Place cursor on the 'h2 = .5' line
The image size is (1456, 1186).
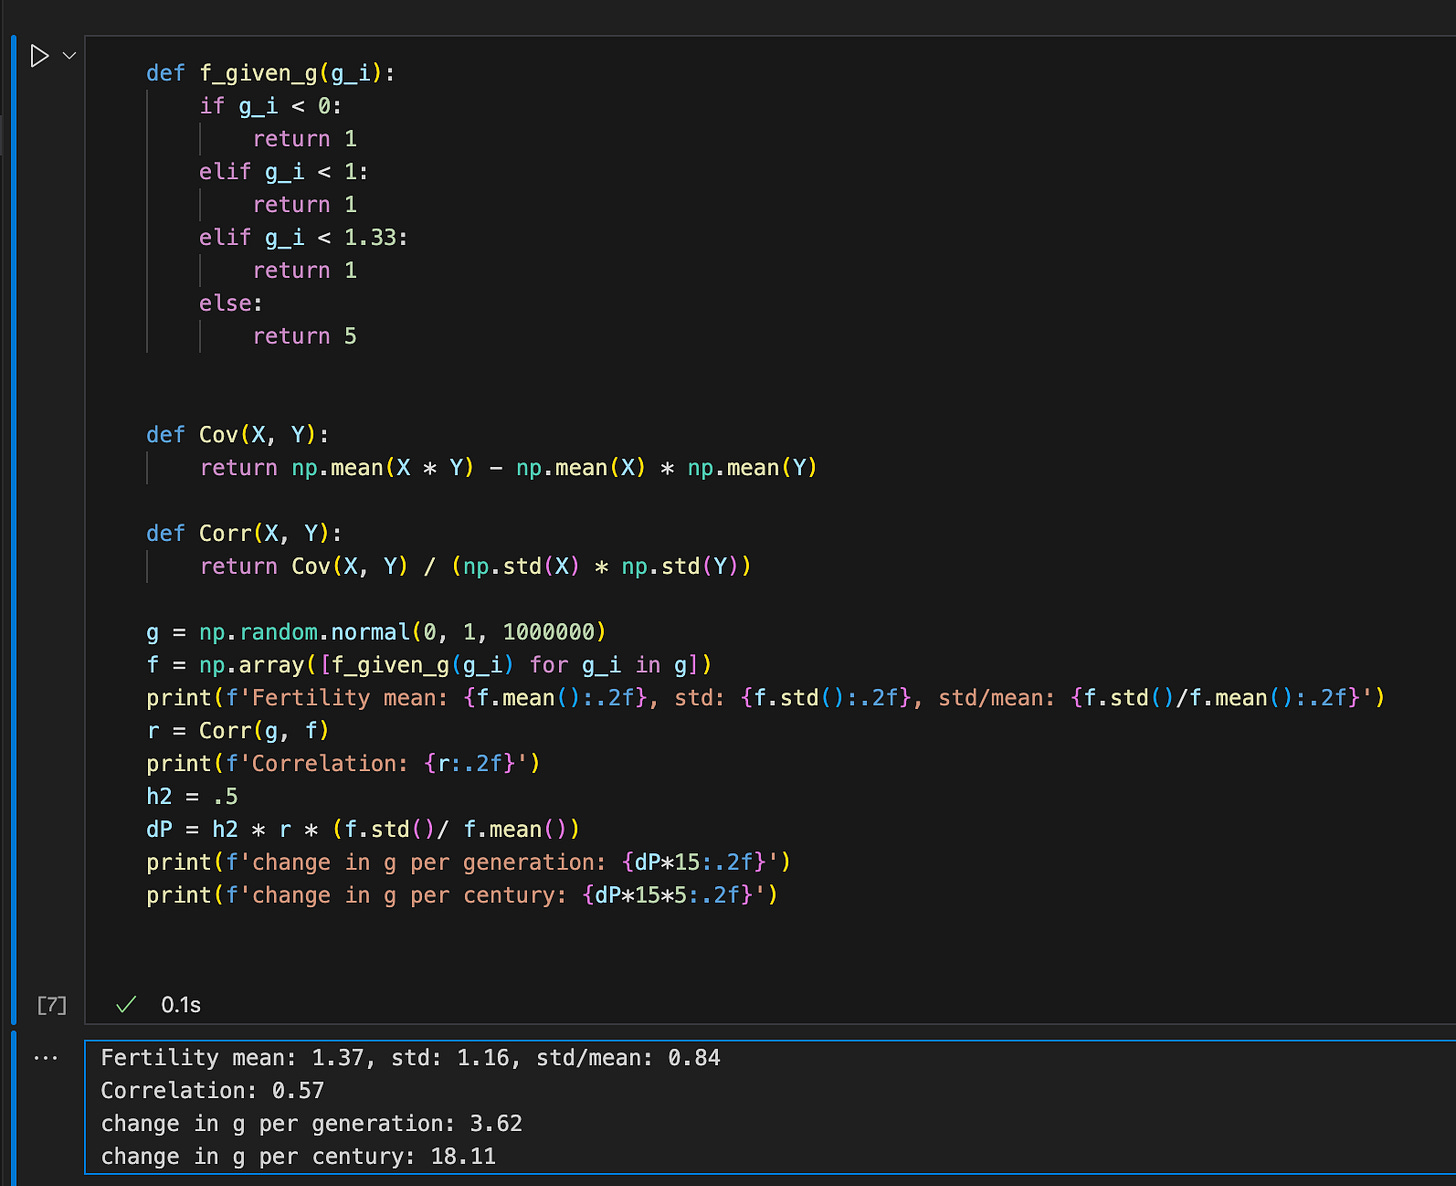[x=192, y=796]
